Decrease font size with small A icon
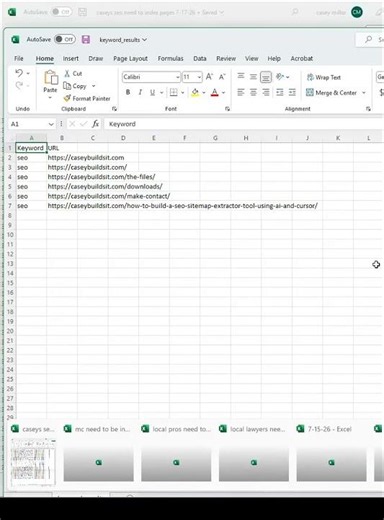384x520 pixels. 222,77
